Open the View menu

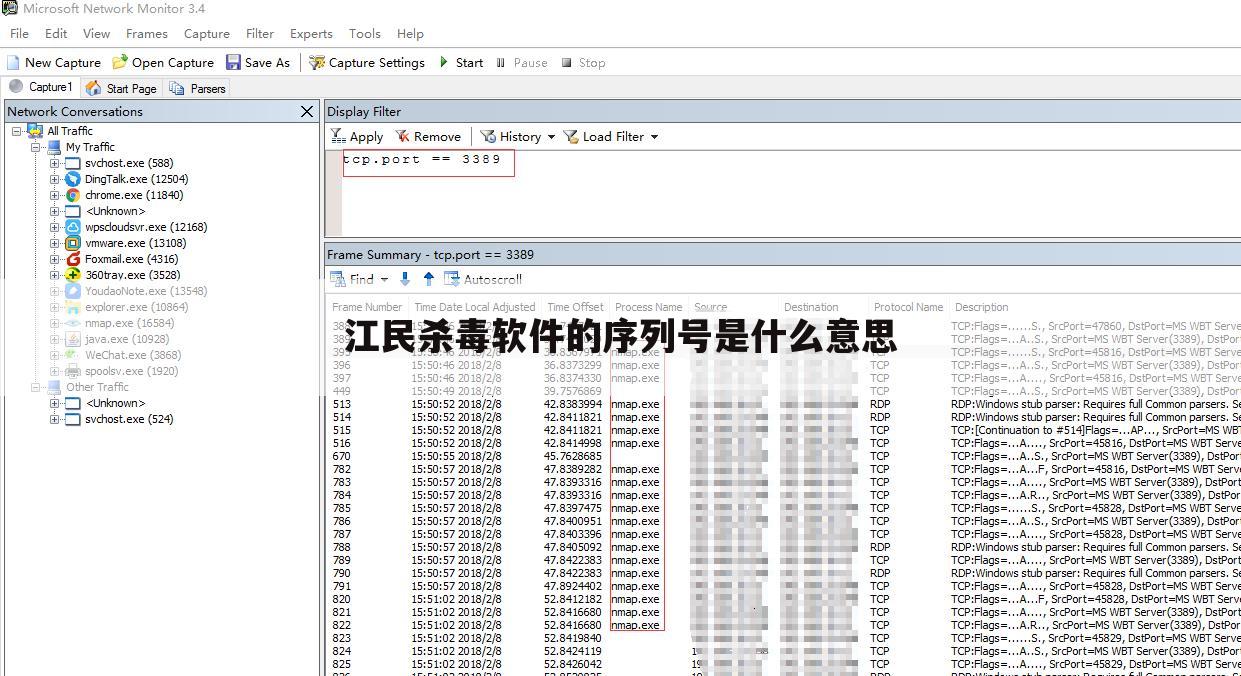coord(96,33)
